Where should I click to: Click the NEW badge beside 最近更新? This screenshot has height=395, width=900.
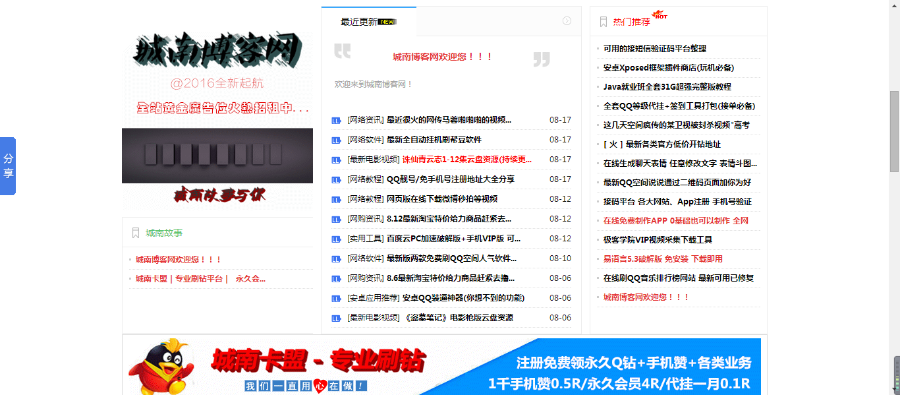[x=388, y=22]
